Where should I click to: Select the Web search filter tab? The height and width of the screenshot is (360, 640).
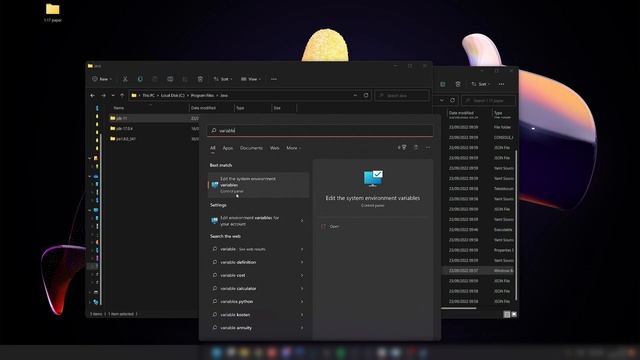(x=275, y=148)
